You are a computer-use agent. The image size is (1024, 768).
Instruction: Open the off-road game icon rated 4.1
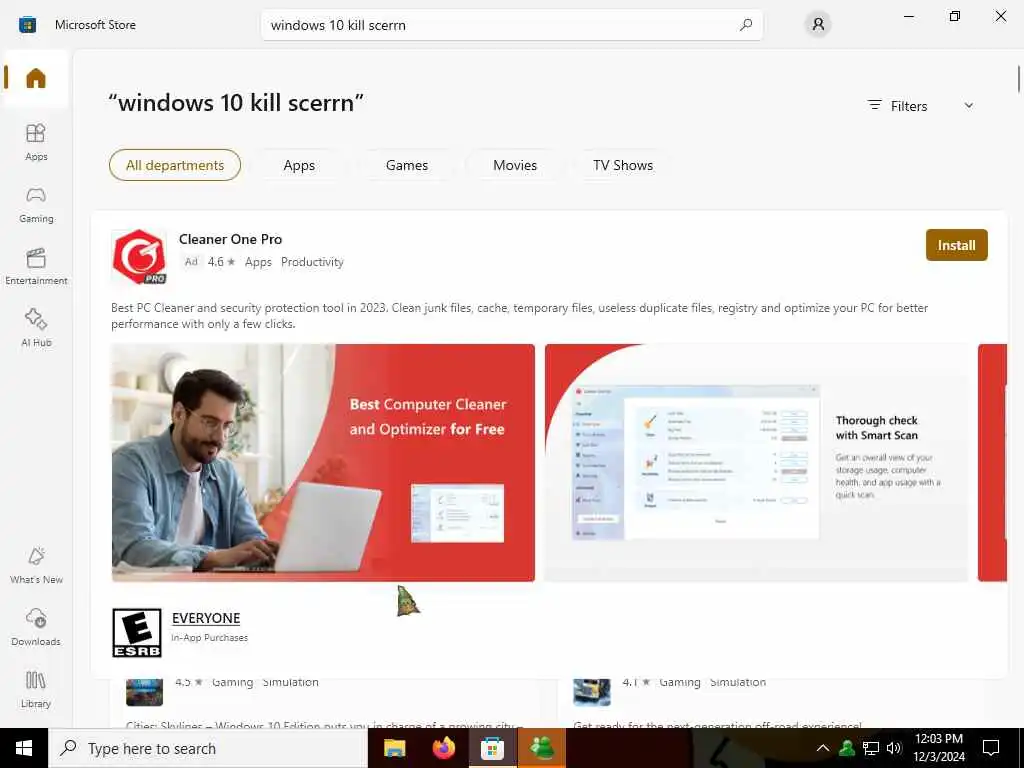pyautogui.click(x=592, y=692)
